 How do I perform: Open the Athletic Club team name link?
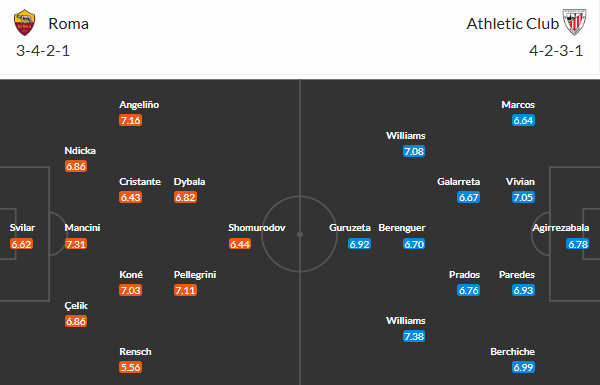pyautogui.click(x=512, y=24)
